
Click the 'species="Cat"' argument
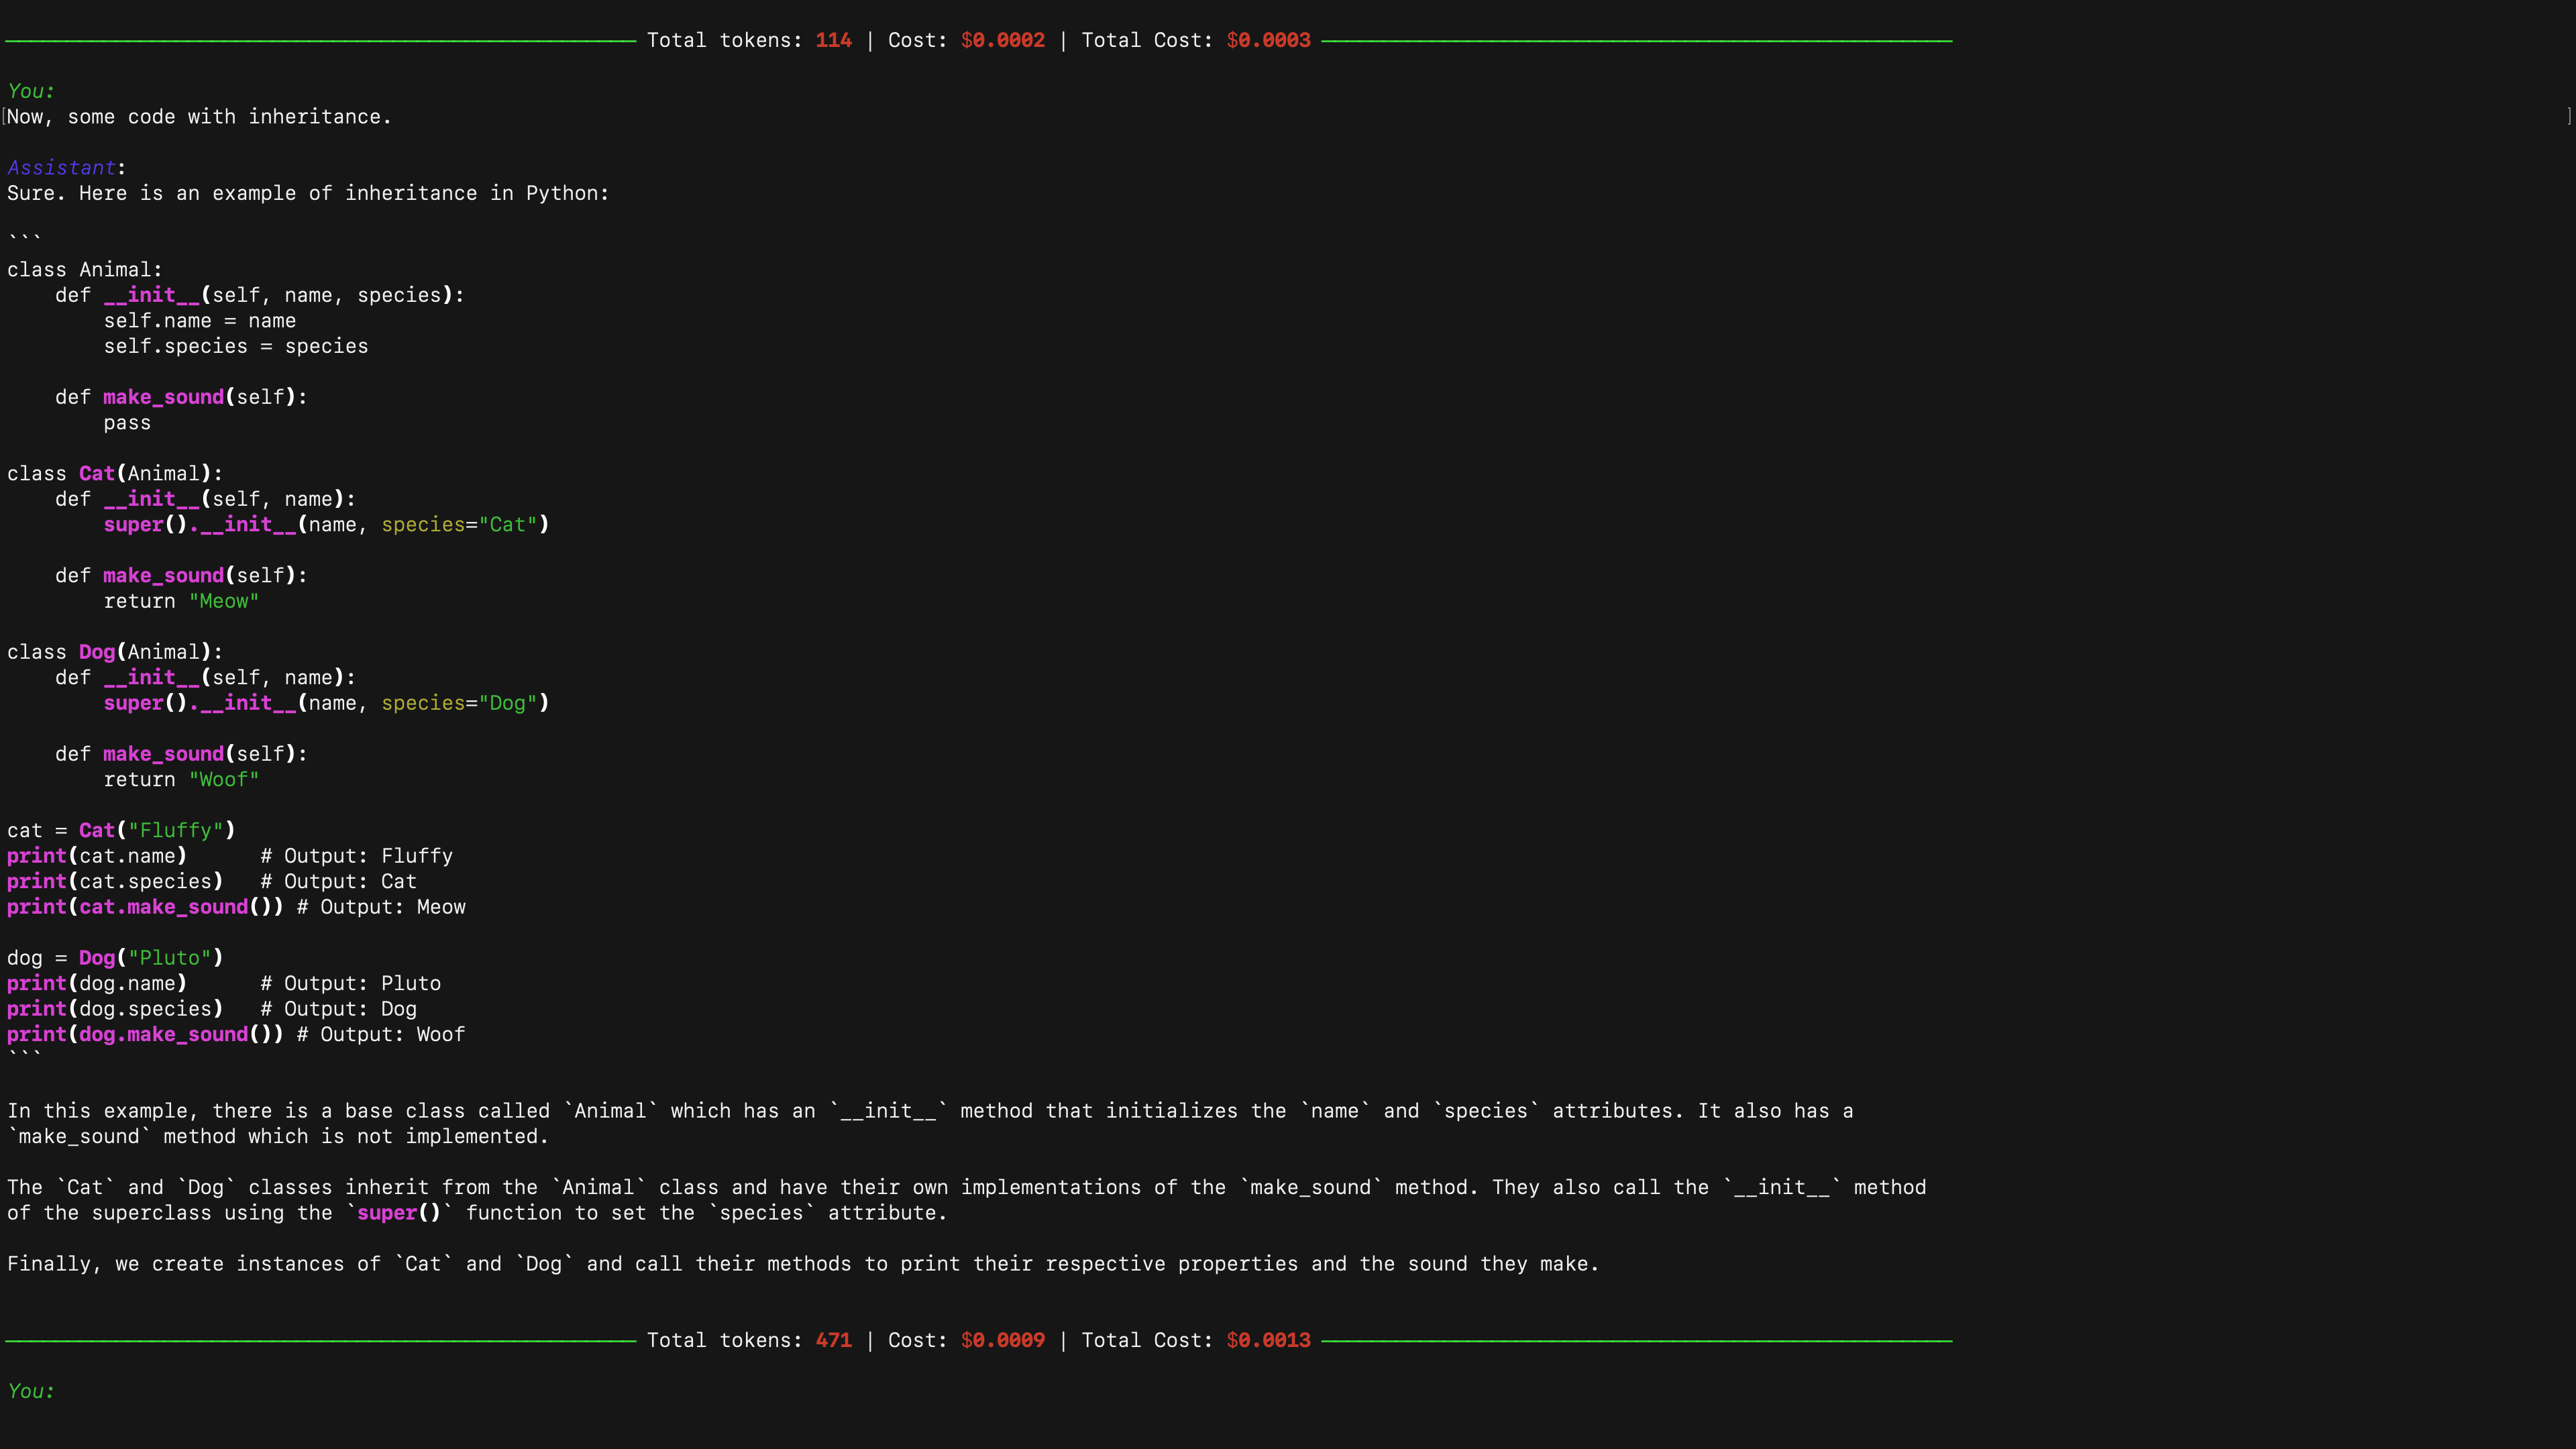coord(459,525)
